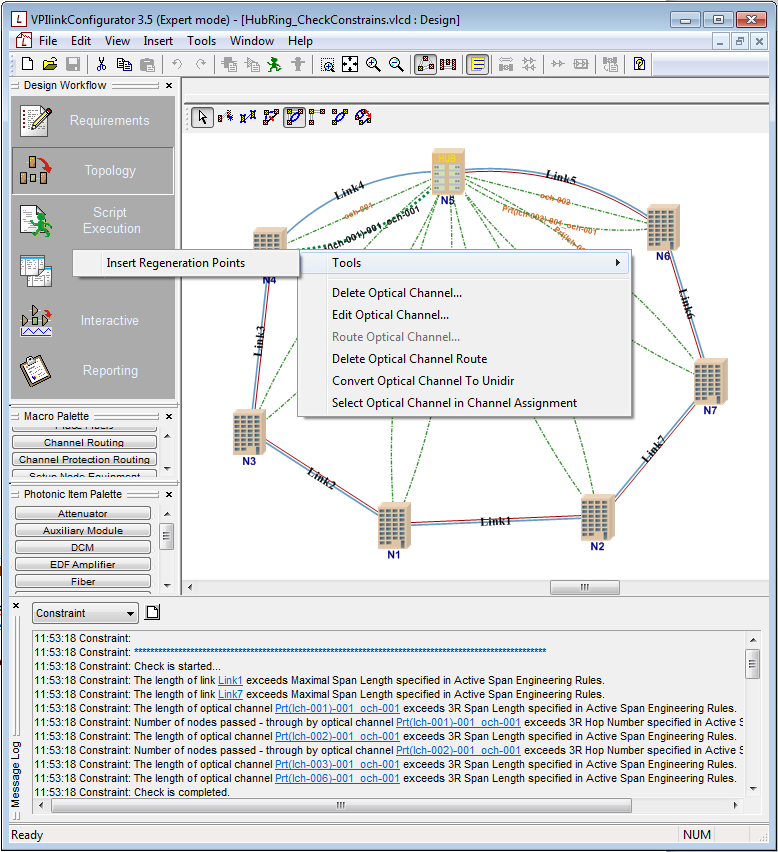Click the Paste clipboard icon

point(147,64)
